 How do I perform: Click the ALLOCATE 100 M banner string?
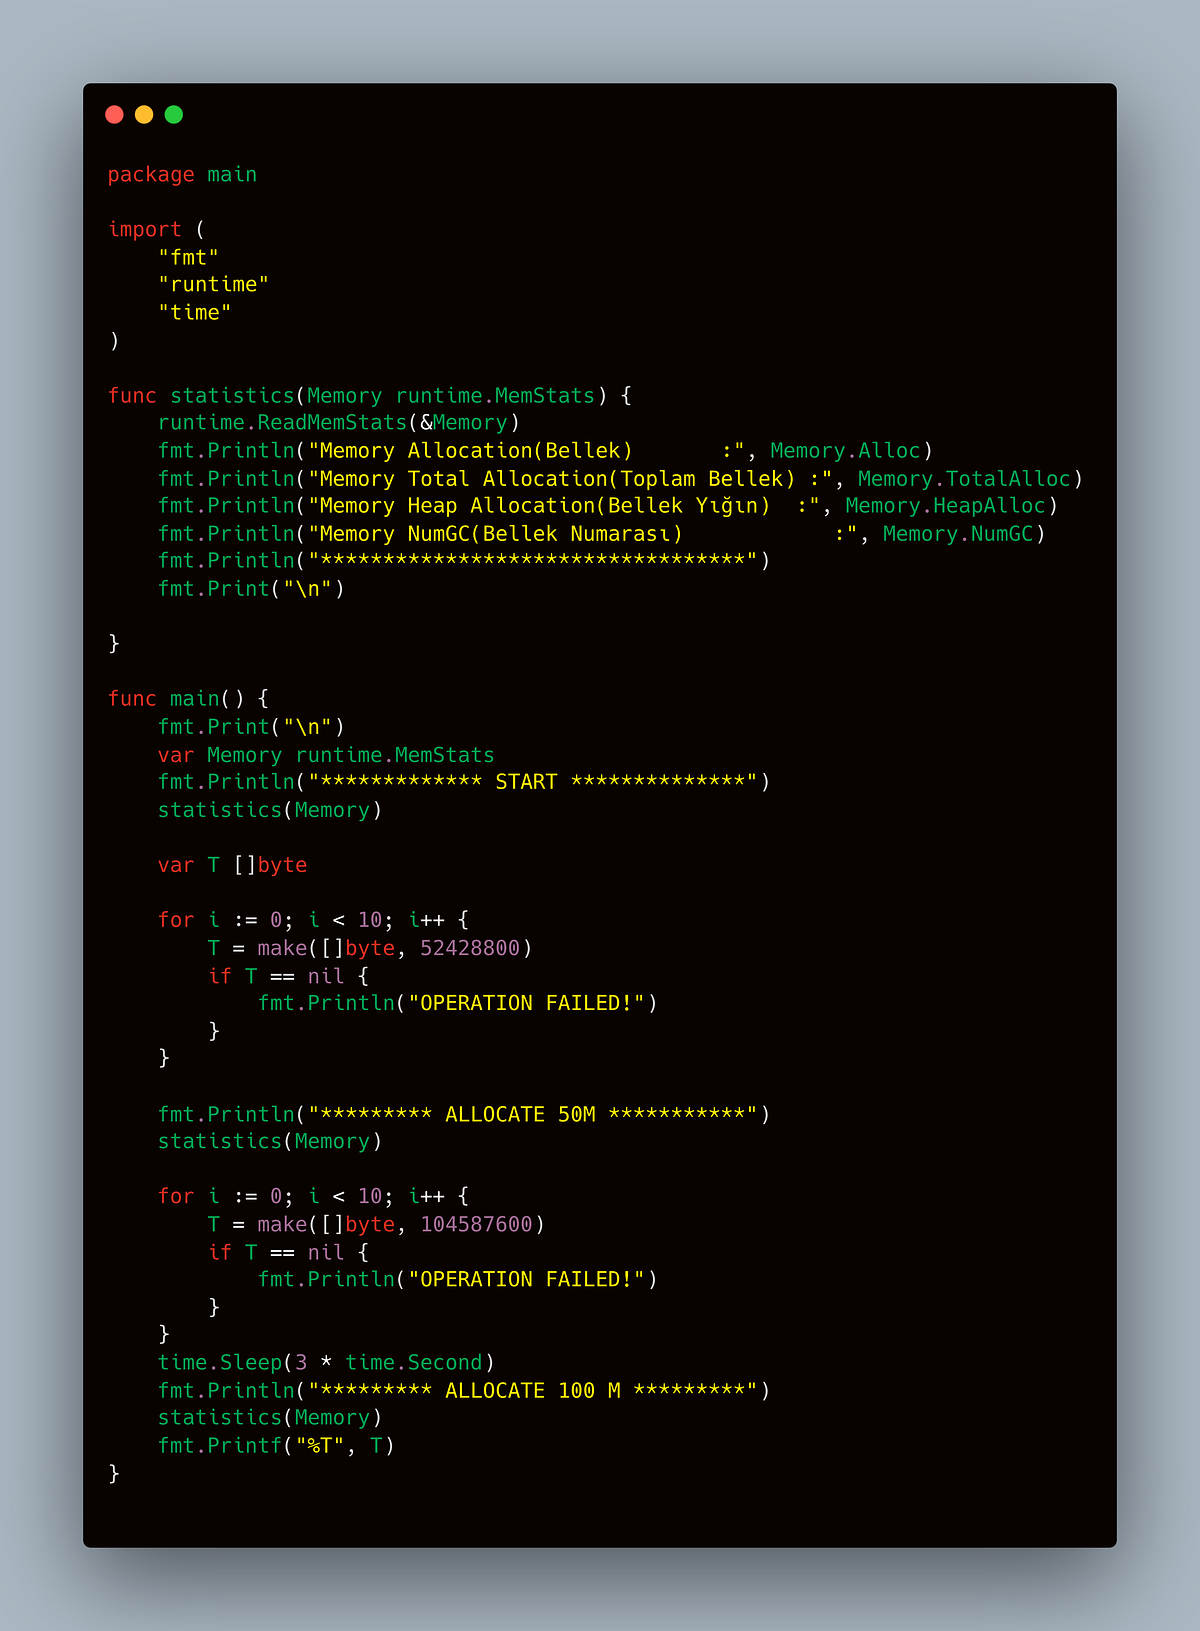[533, 1391]
